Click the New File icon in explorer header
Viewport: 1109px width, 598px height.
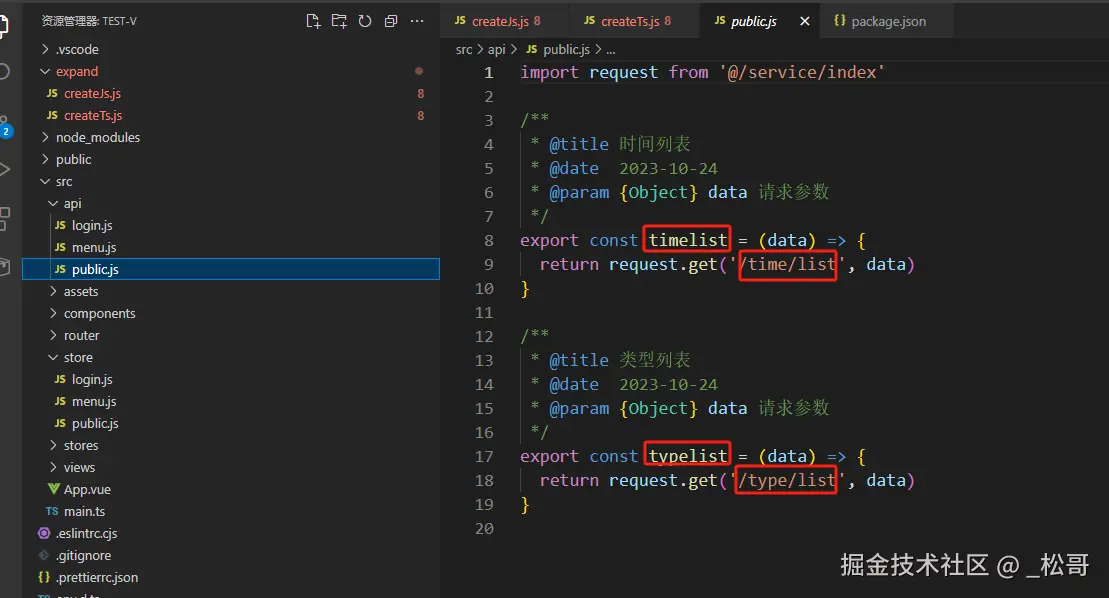point(313,21)
